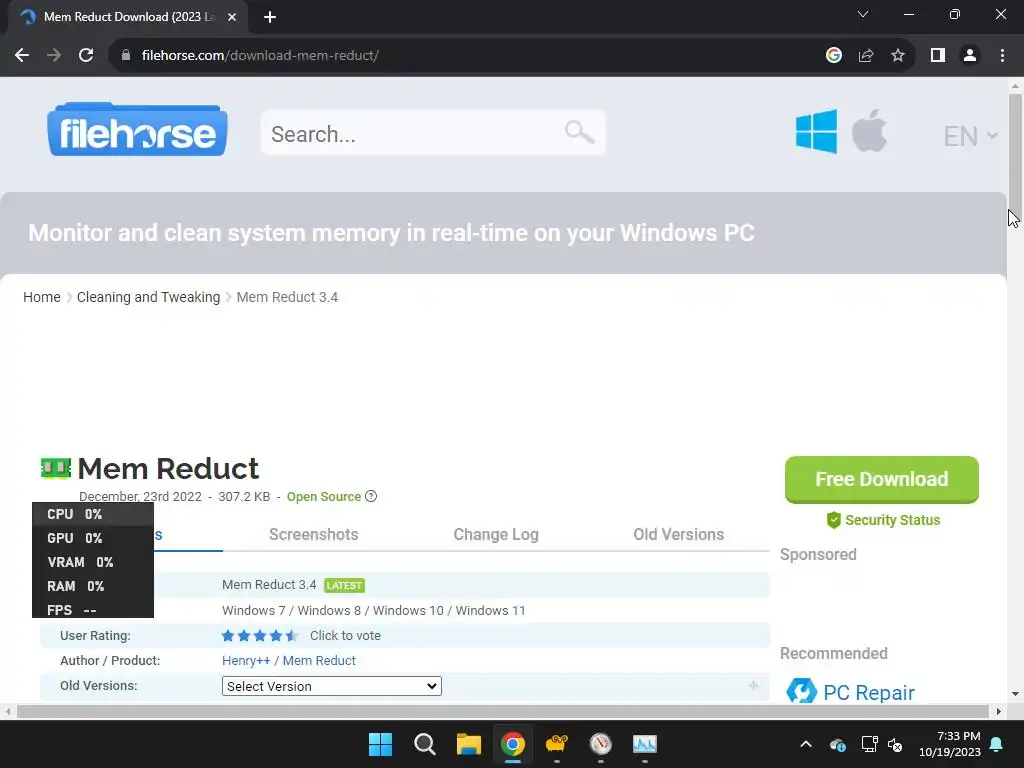Click scrollbar down arrow
This screenshot has width=1024, height=768.
click(x=1016, y=694)
